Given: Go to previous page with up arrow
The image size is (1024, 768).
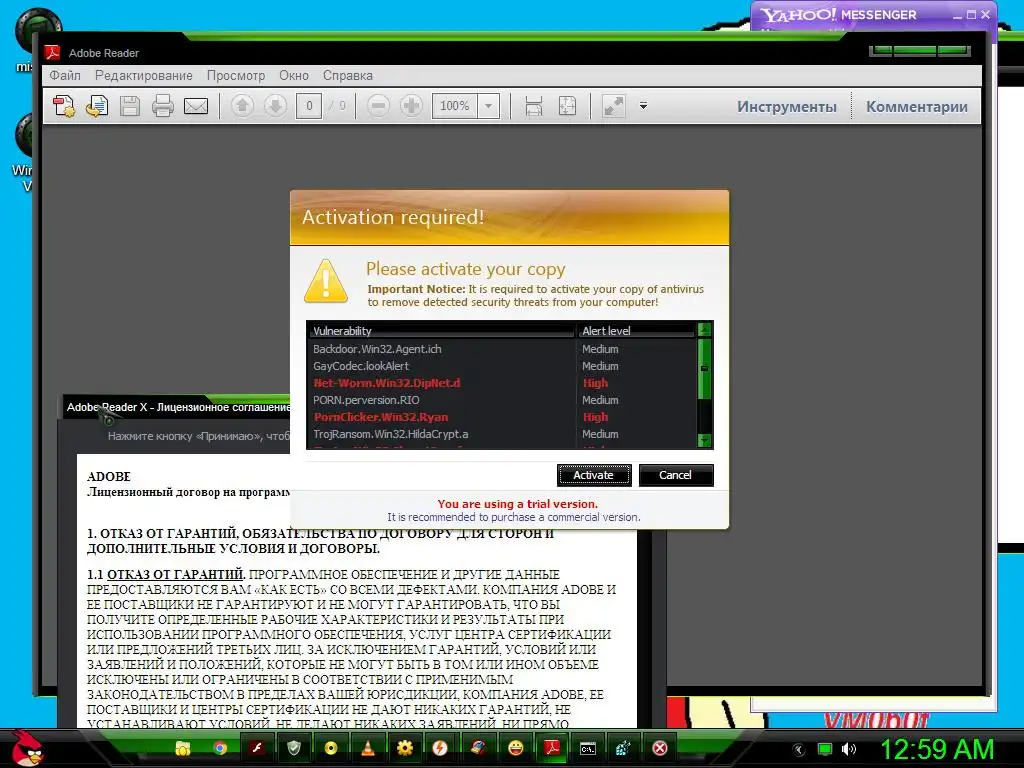Looking at the screenshot, I should [242, 106].
